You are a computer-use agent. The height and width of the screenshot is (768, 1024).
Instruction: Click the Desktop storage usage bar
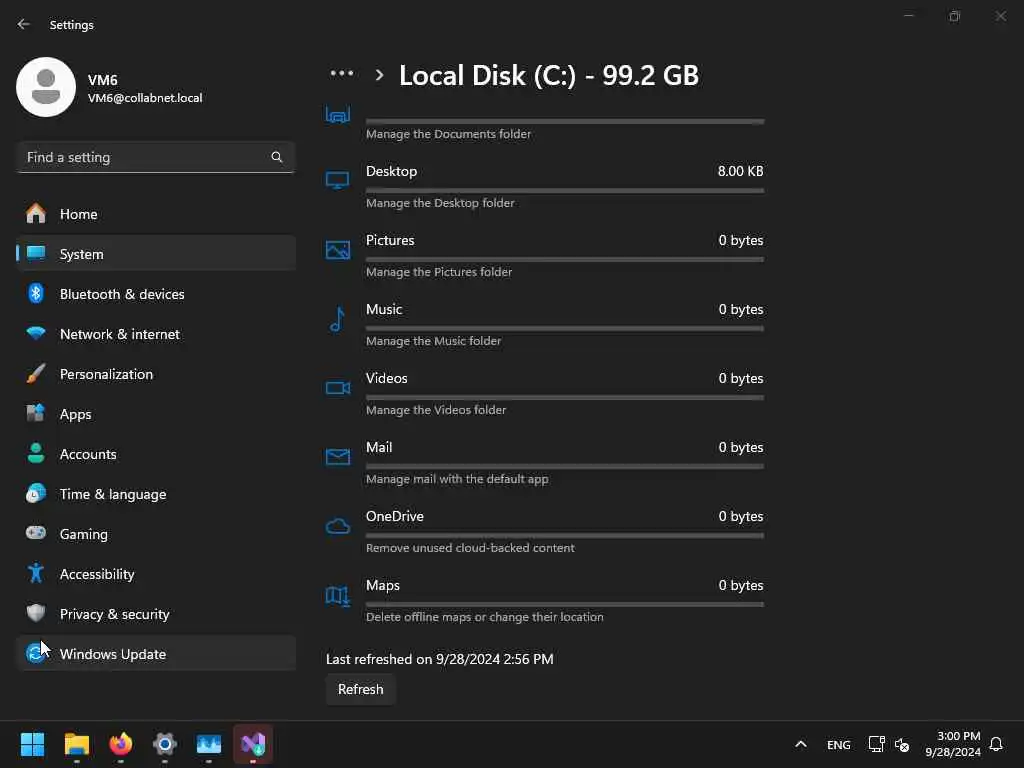tap(564, 190)
